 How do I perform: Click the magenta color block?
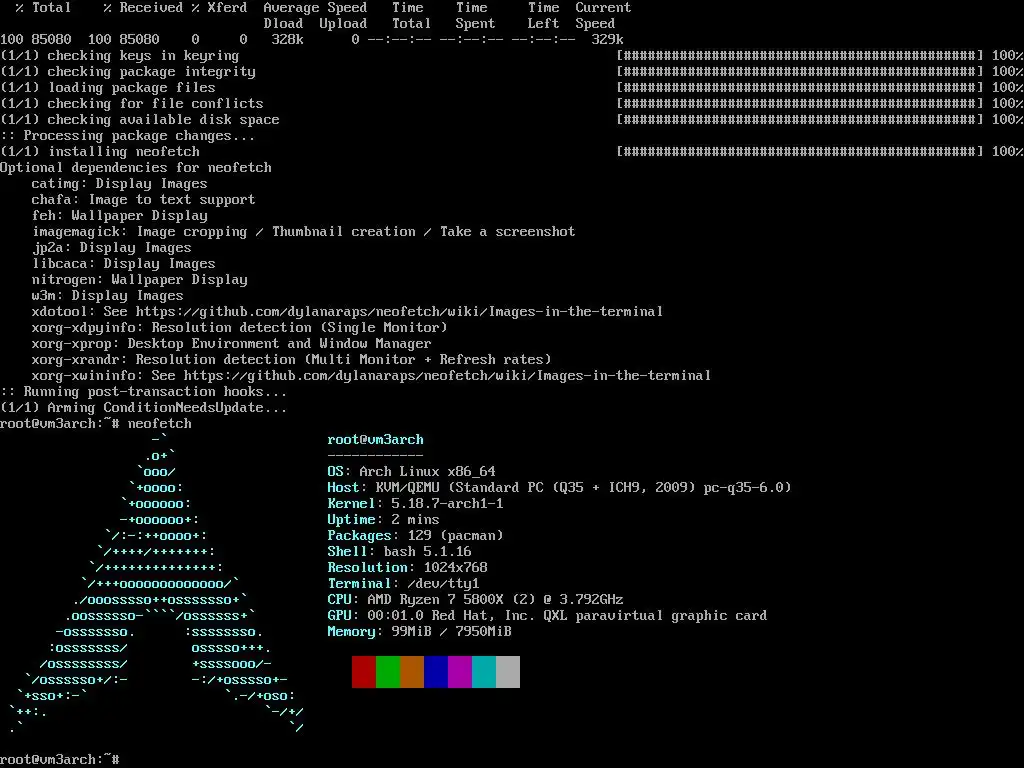[x=460, y=672]
